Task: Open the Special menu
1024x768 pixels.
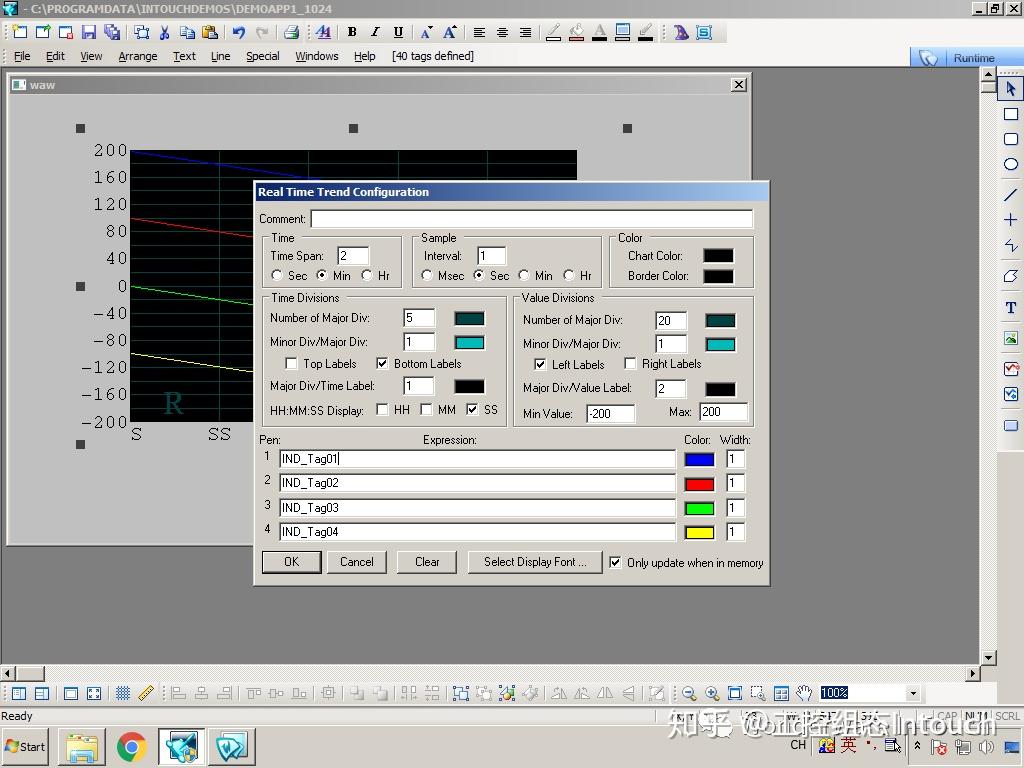Action: 262,56
